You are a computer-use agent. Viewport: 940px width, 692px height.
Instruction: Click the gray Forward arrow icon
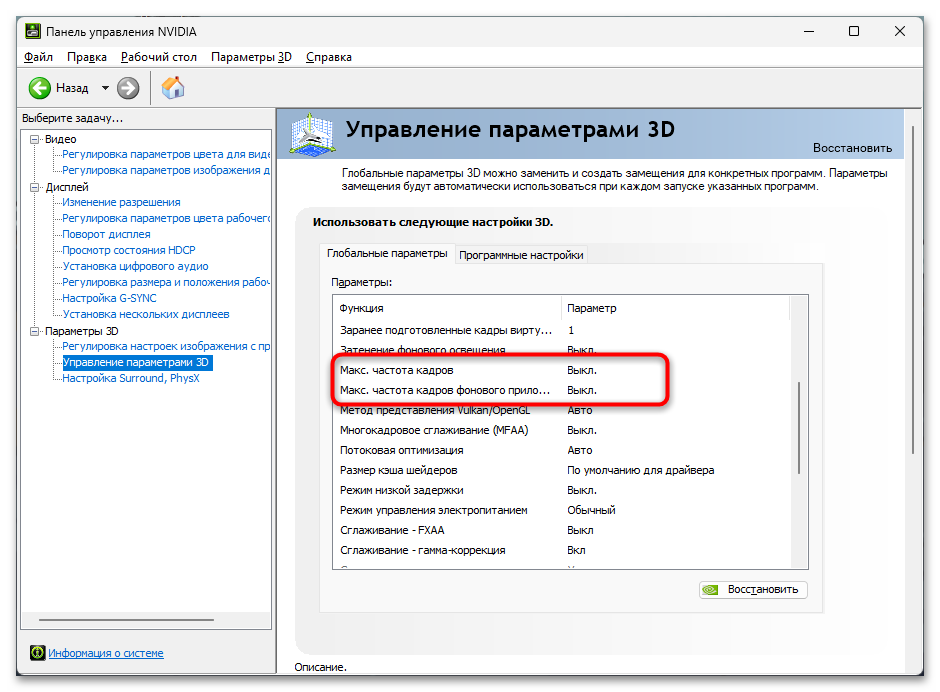(128, 88)
